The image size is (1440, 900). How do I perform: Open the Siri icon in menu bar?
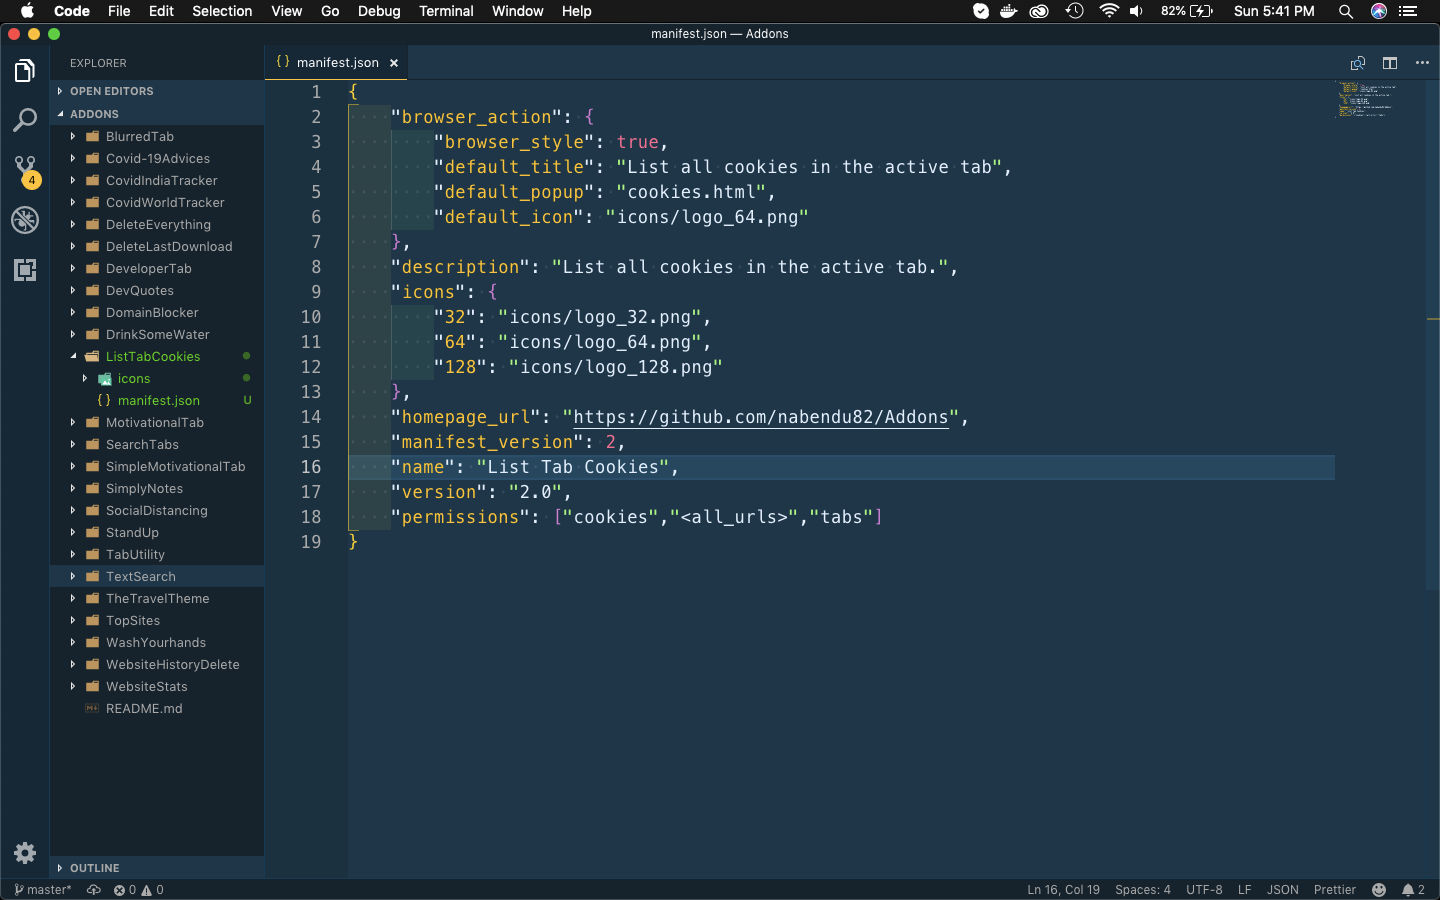(x=1379, y=11)
